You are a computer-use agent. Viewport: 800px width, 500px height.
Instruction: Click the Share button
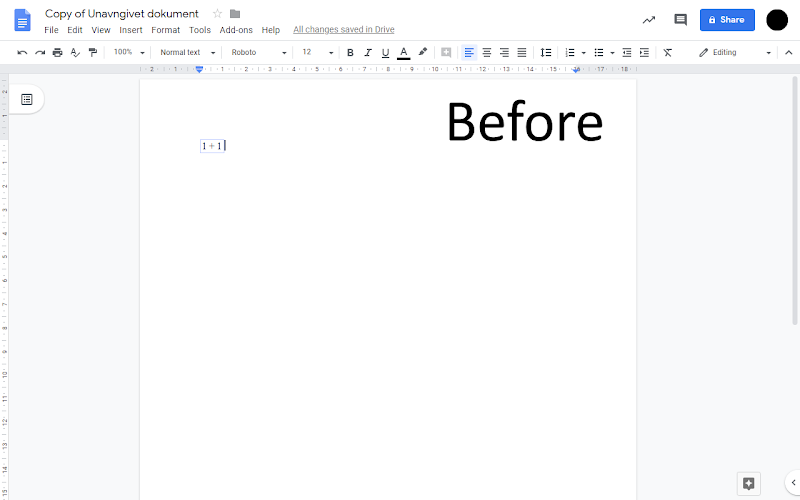coord(727,20)
